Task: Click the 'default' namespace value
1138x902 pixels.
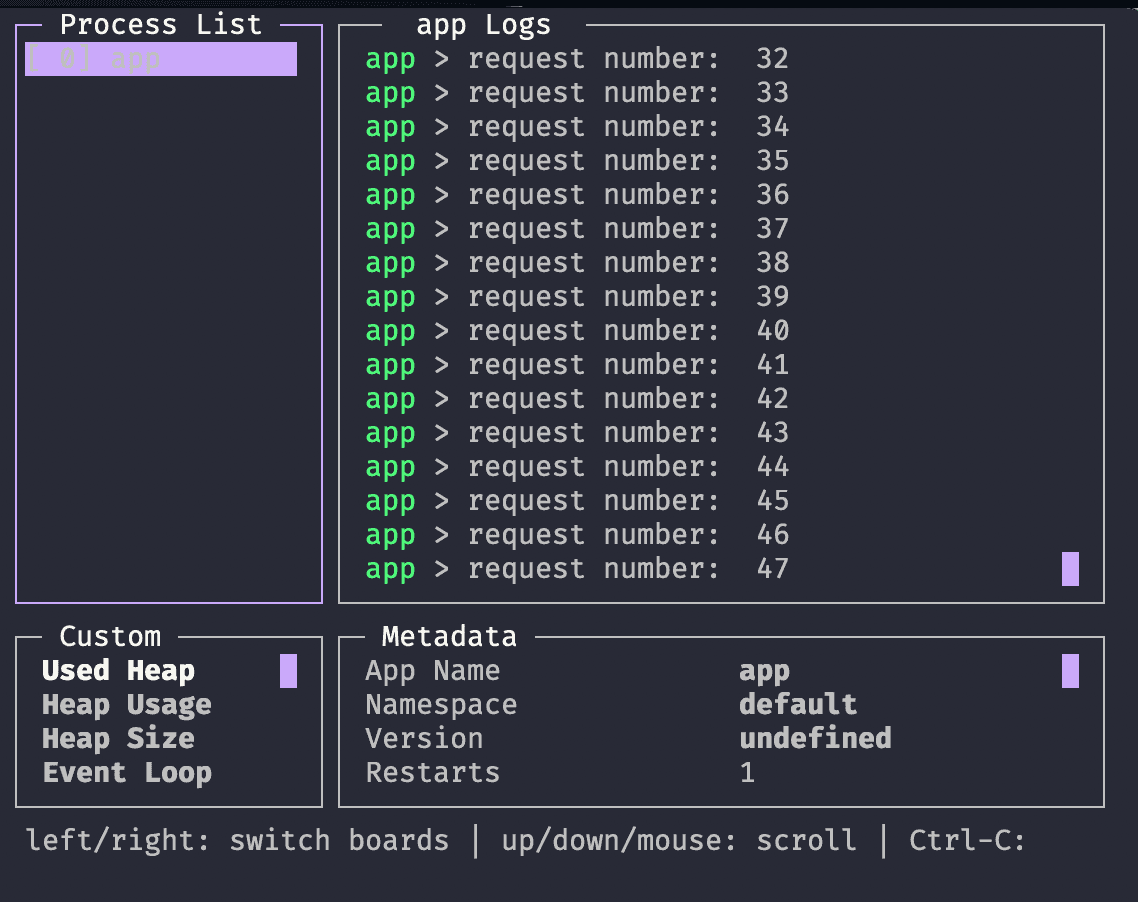Action: point(798,705)
